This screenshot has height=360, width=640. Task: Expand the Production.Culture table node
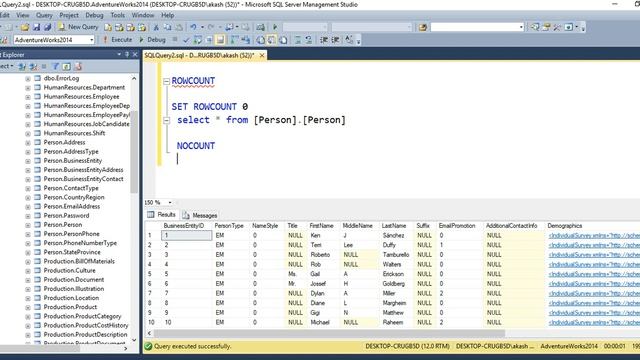coord(28,271)
